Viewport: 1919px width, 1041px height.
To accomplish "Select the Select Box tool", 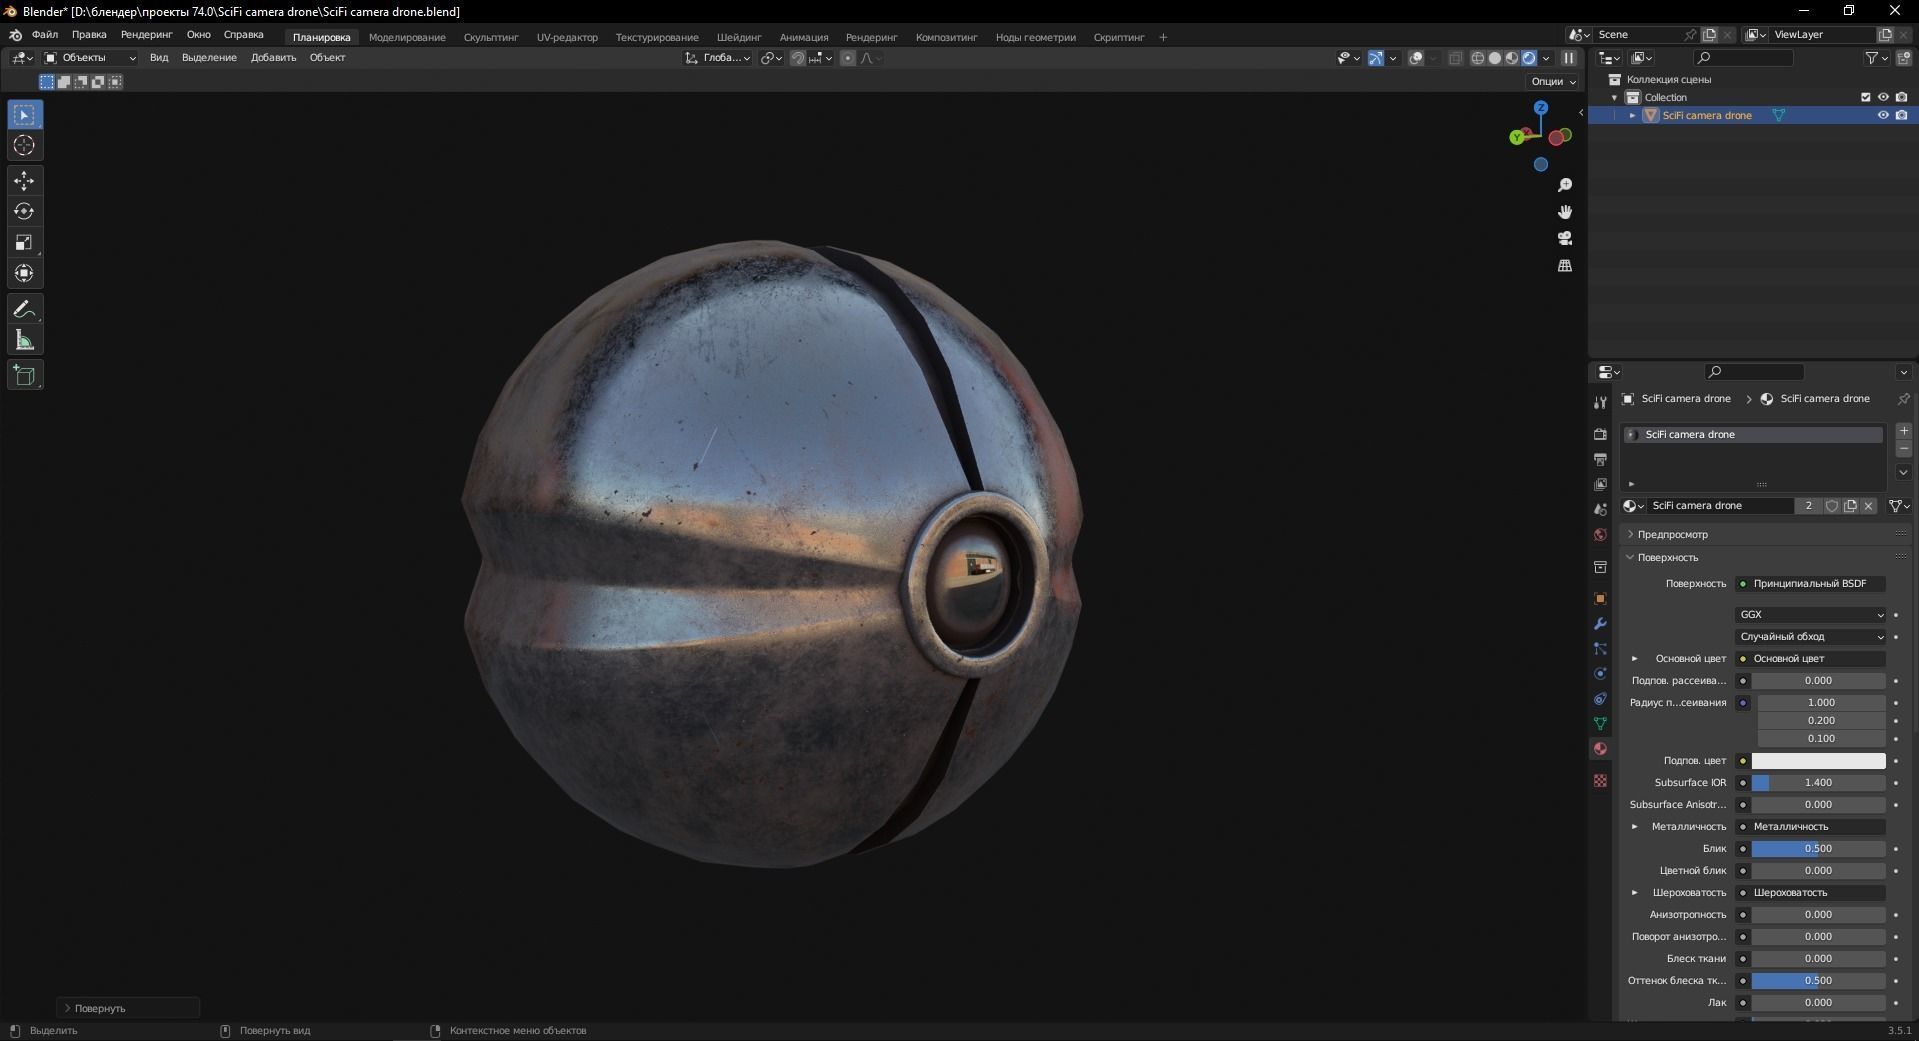I will (x=25, y=115).
